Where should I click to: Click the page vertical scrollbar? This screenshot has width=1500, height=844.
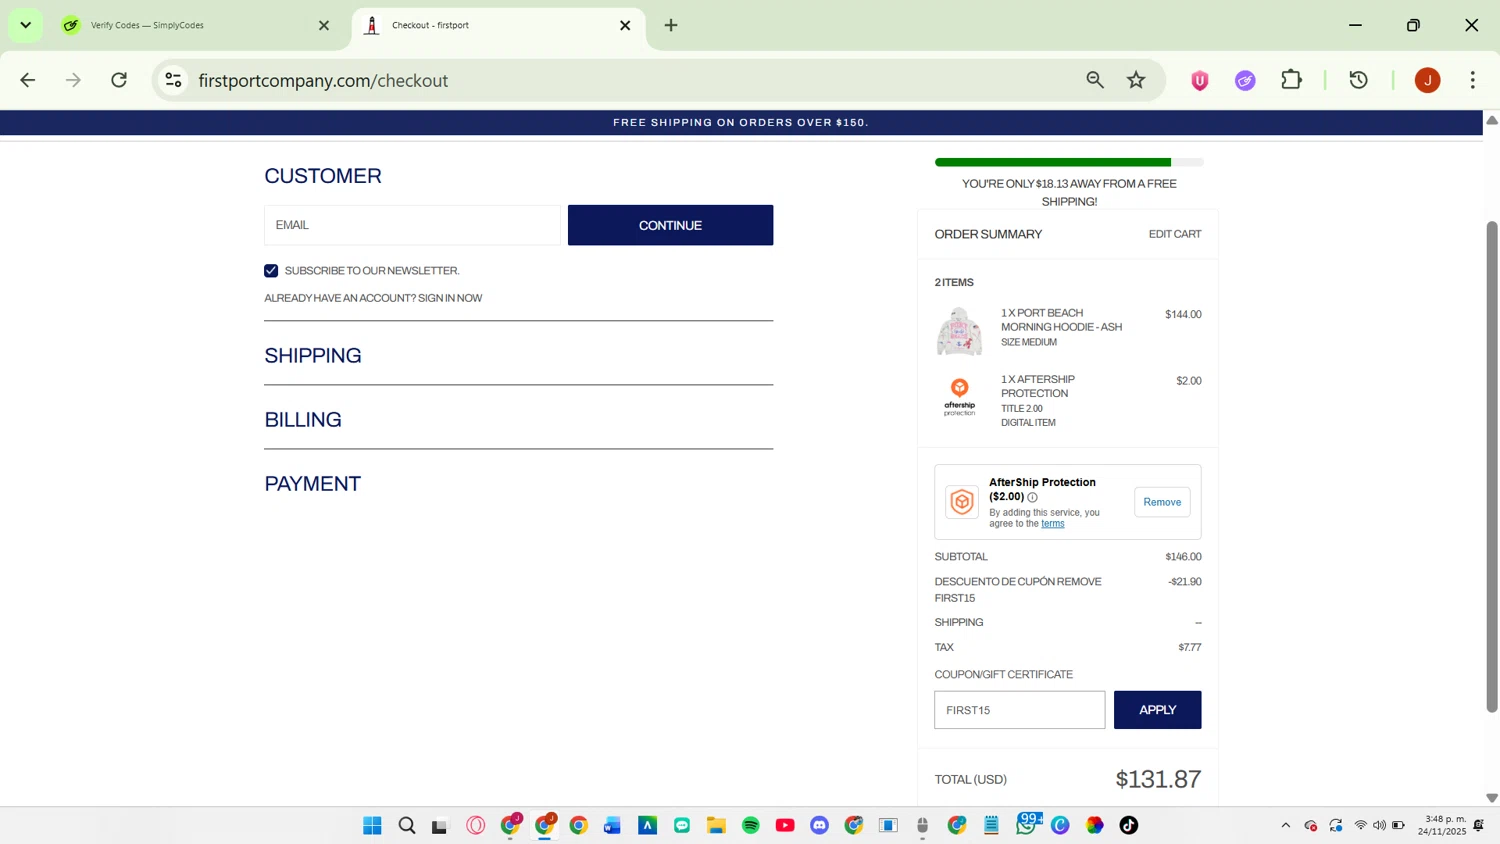point(1491,466)
